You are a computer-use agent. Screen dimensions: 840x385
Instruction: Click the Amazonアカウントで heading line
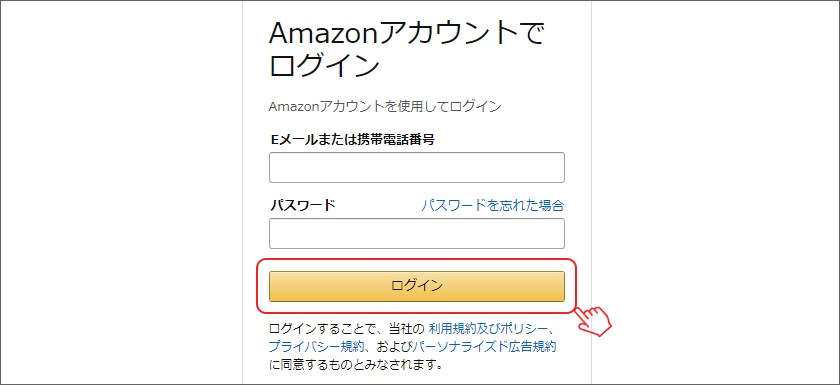407,35
